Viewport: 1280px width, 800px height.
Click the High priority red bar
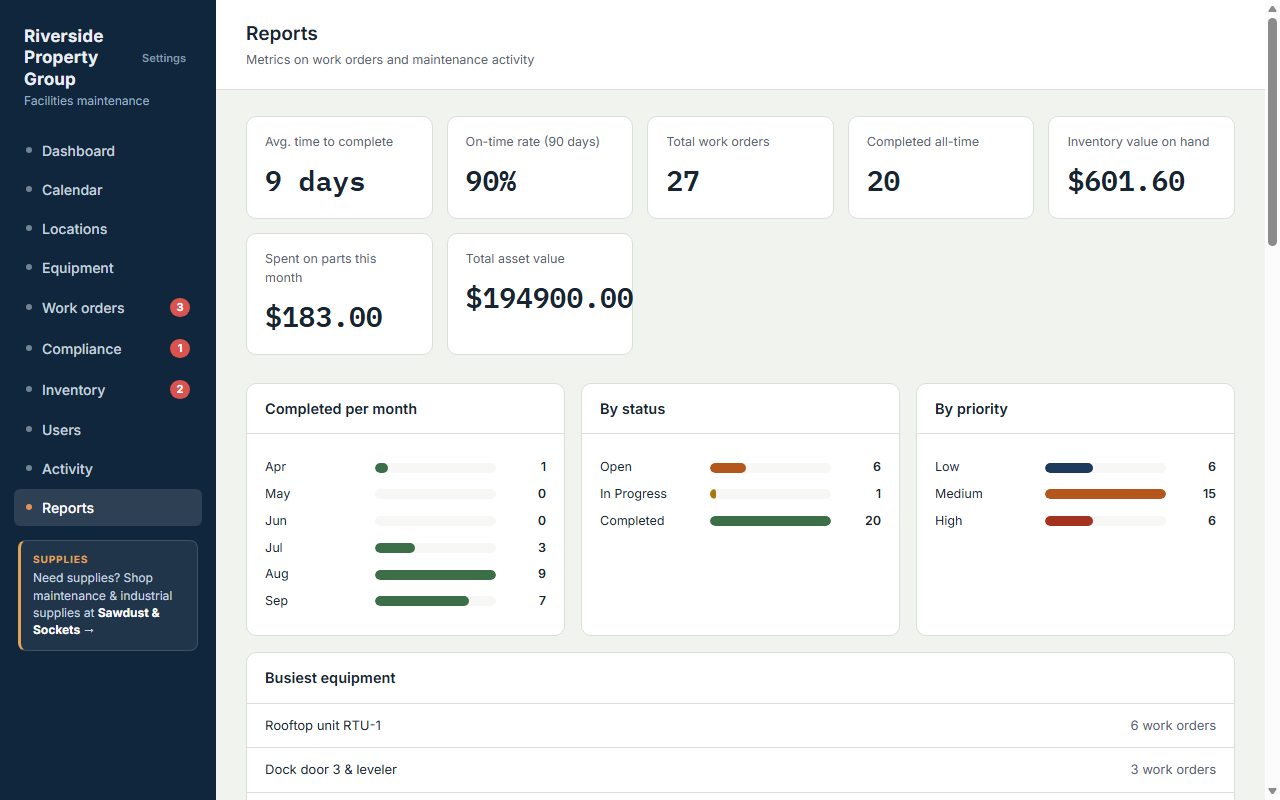(x=1069, y=521)
